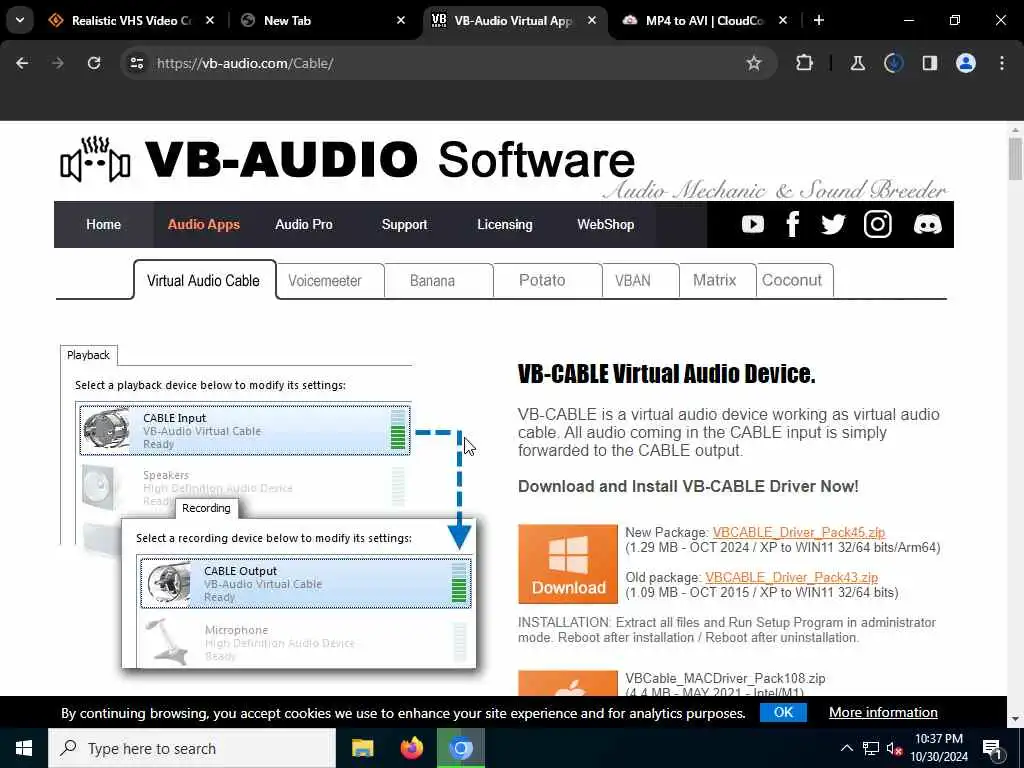Click the CABLE Output recording device image
1024x768 pixels.
coord(168,583)
